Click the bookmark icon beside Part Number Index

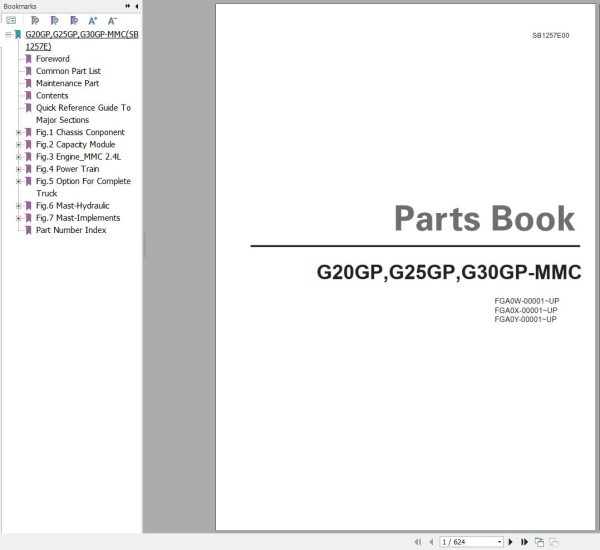(x=28, y=230)
